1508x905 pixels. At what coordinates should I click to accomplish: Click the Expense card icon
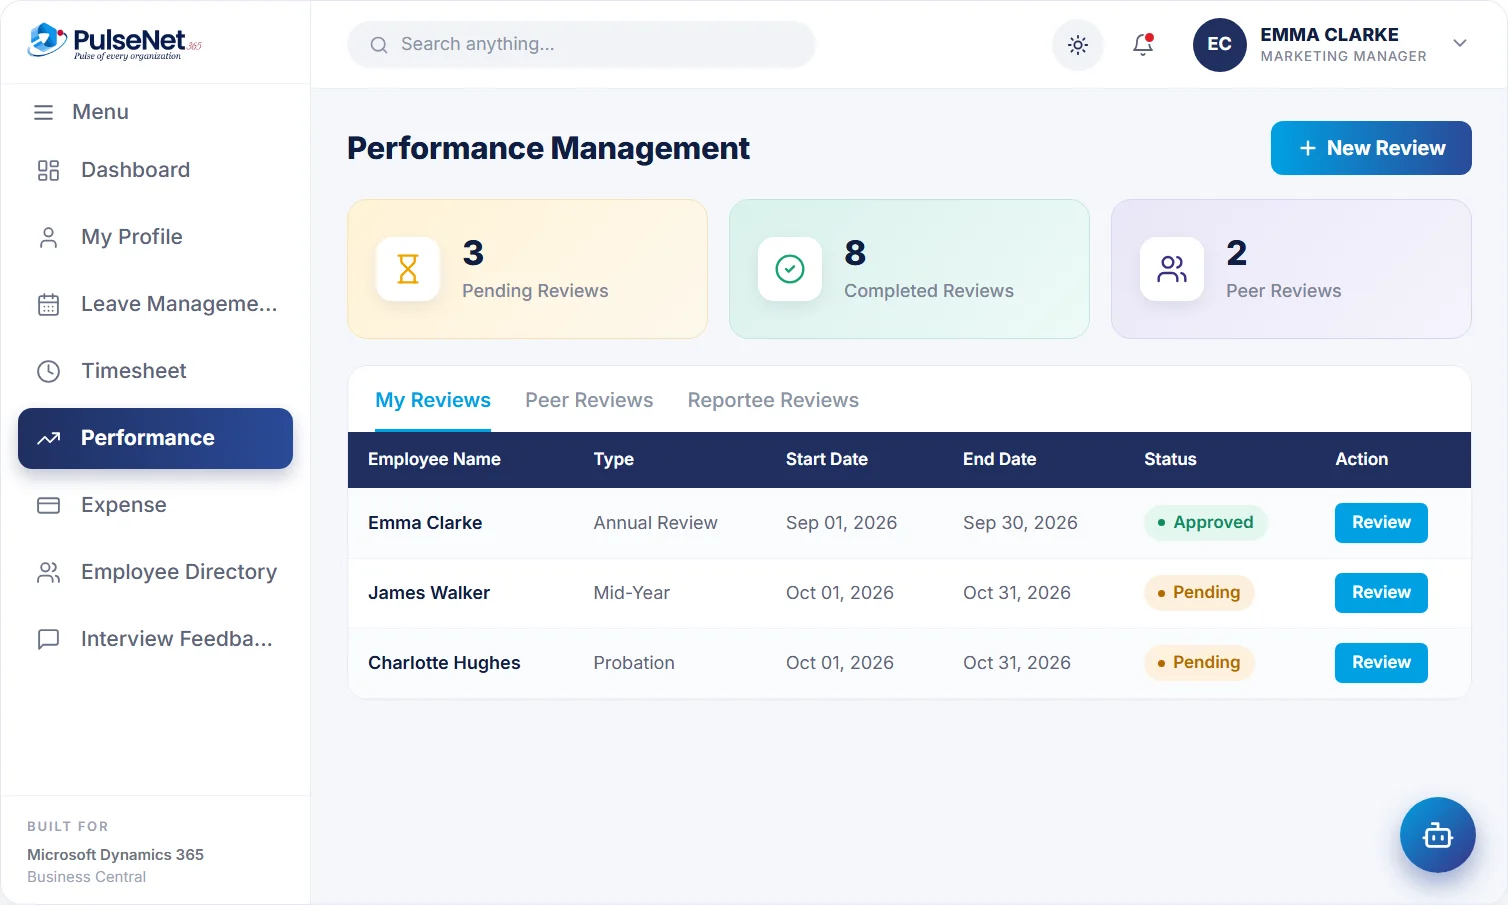(48, 505)
